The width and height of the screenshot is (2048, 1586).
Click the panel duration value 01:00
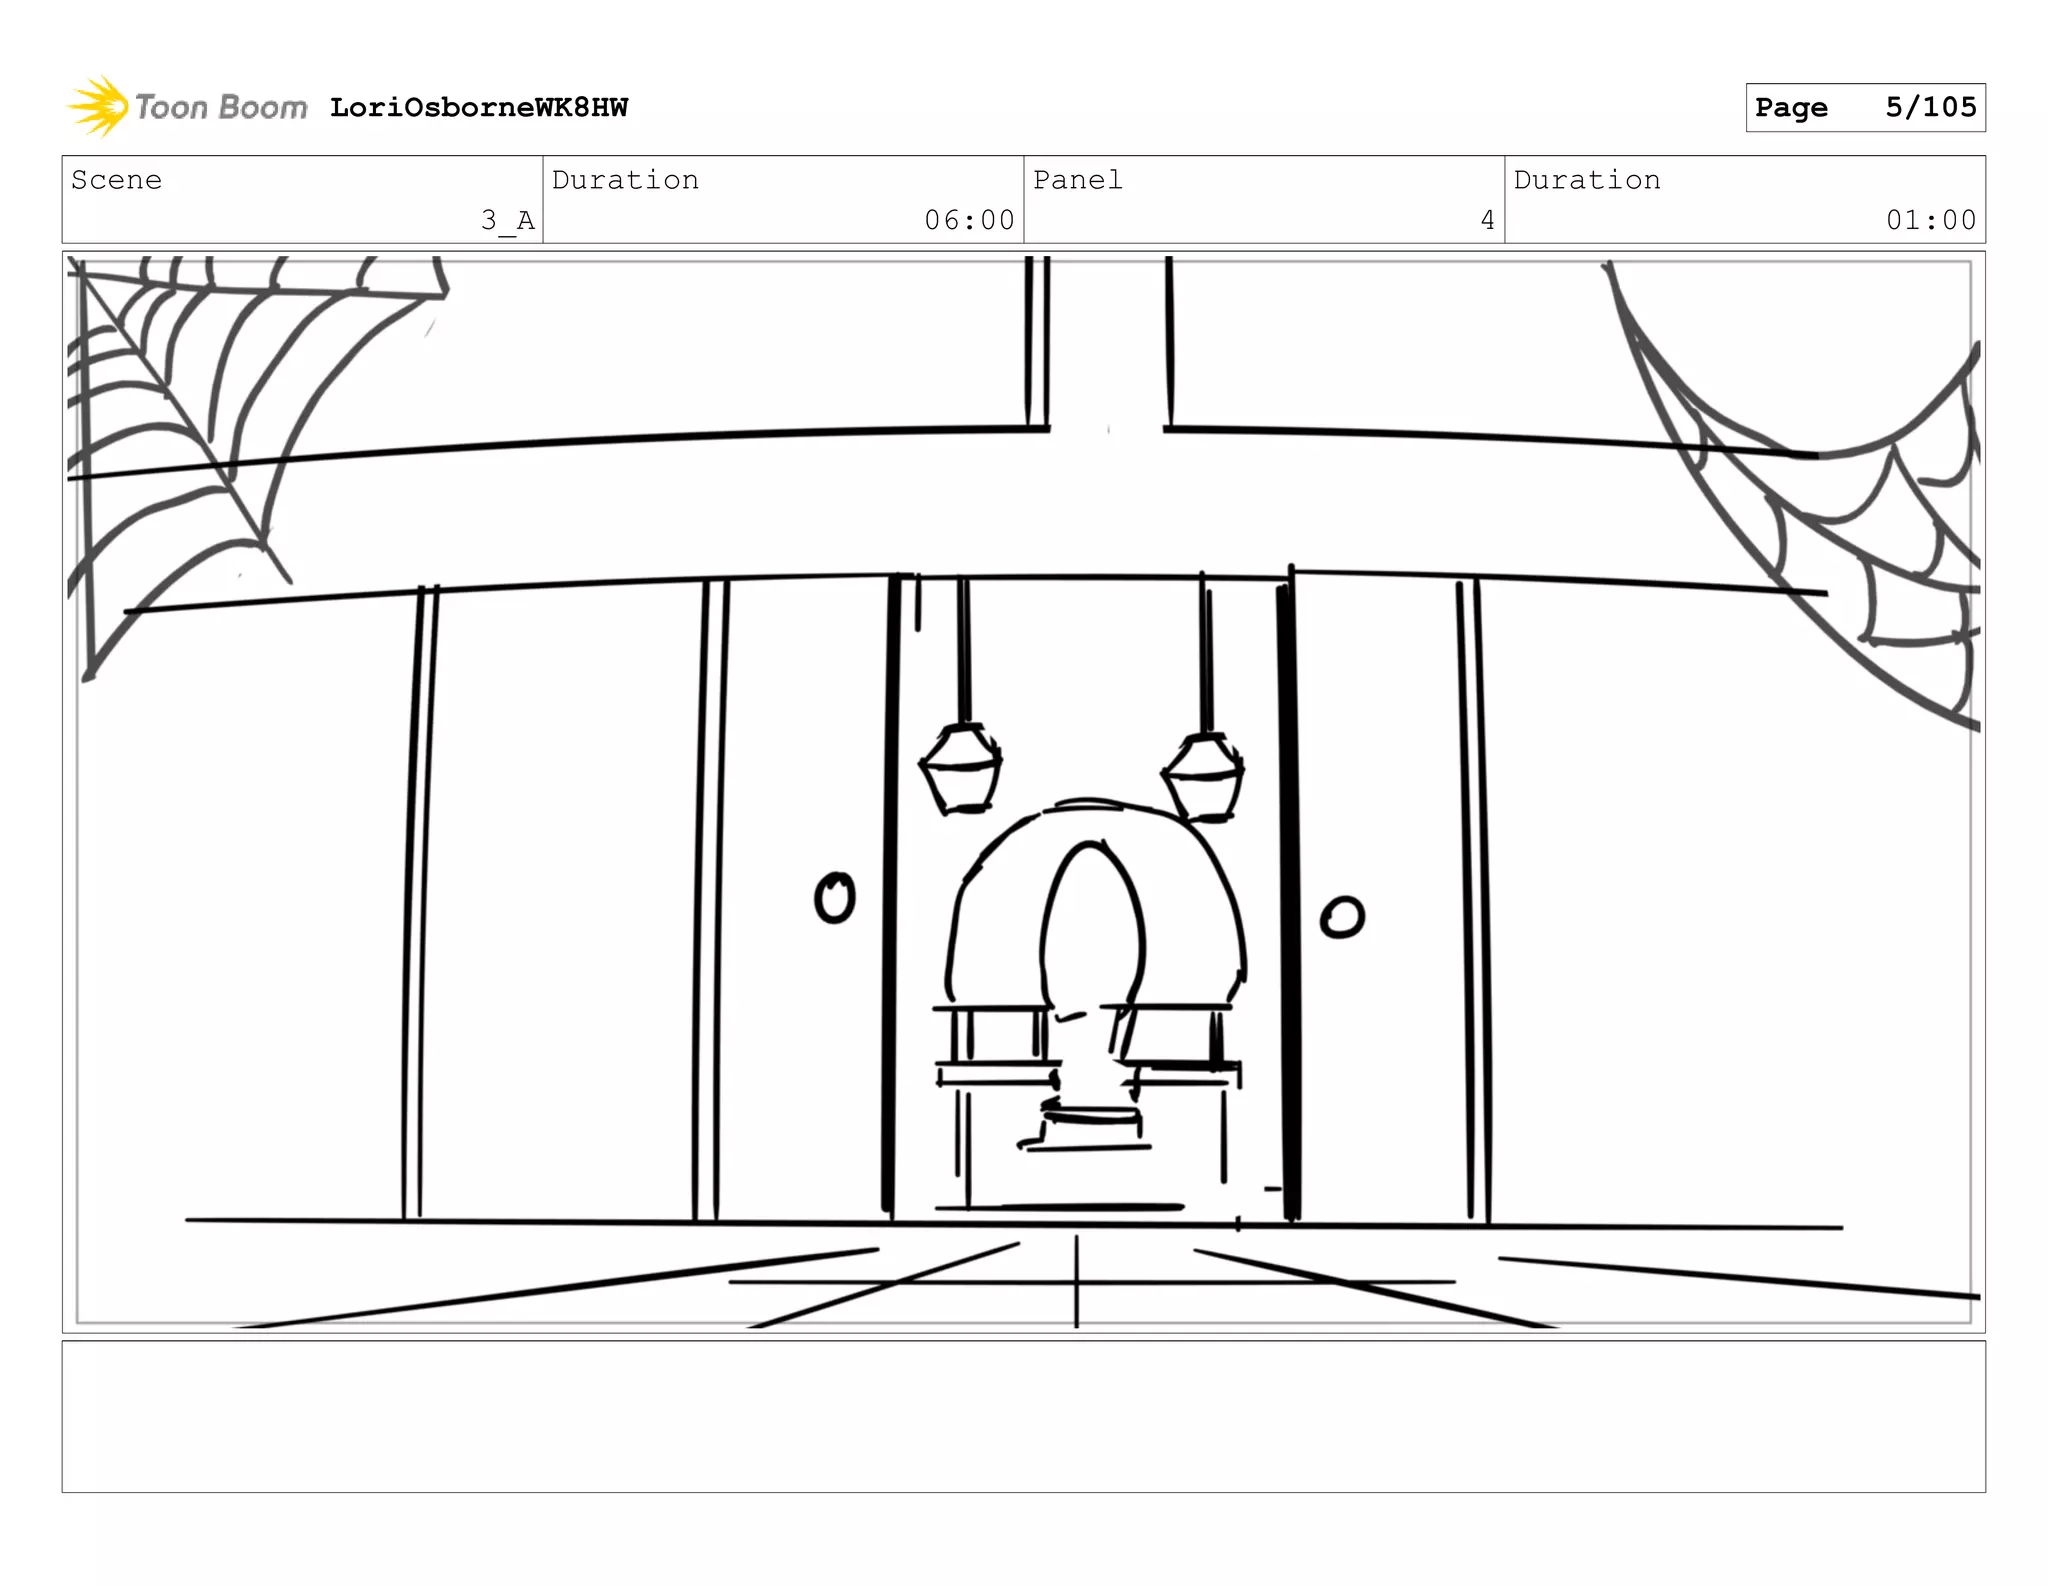[1930, 220]
